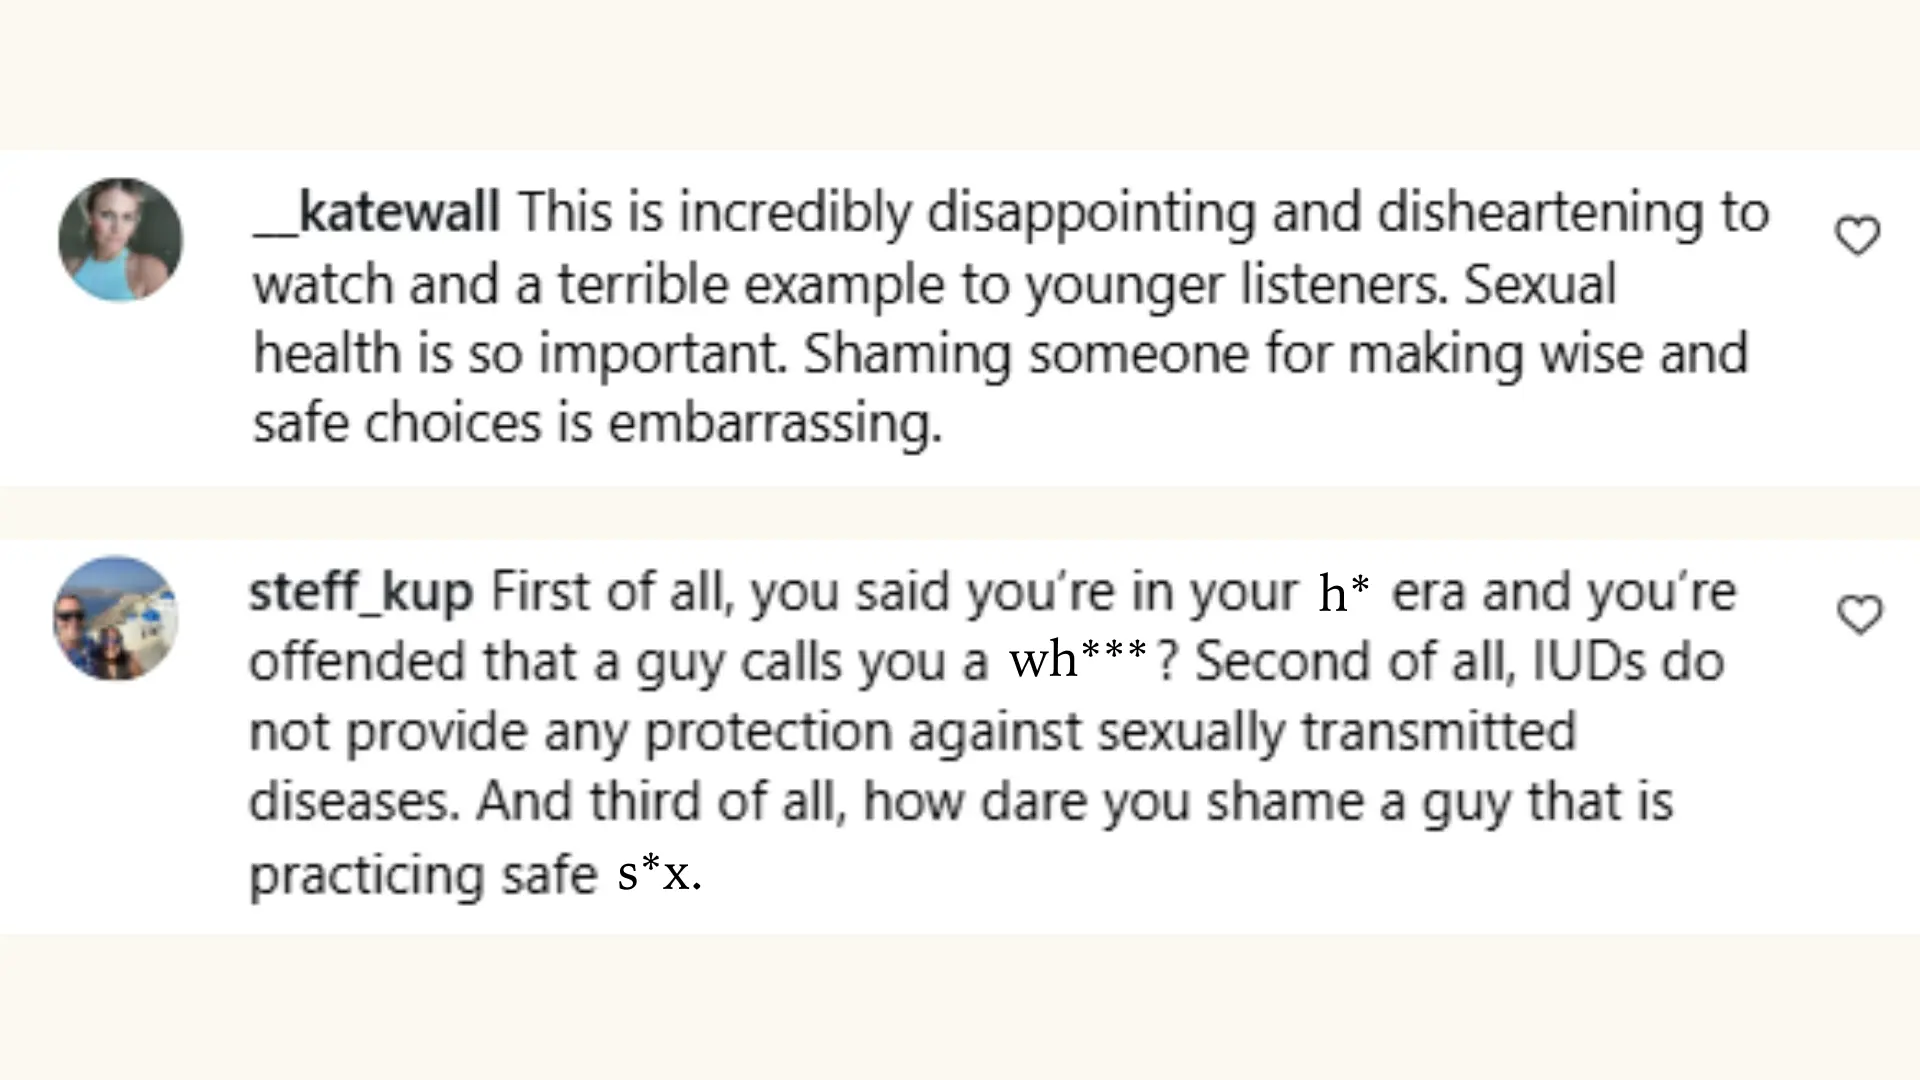1920x1080 pixels.
Task: Click the word "embarrassing" in first comment
Action: pyautogui.click(x=774, y=423)
